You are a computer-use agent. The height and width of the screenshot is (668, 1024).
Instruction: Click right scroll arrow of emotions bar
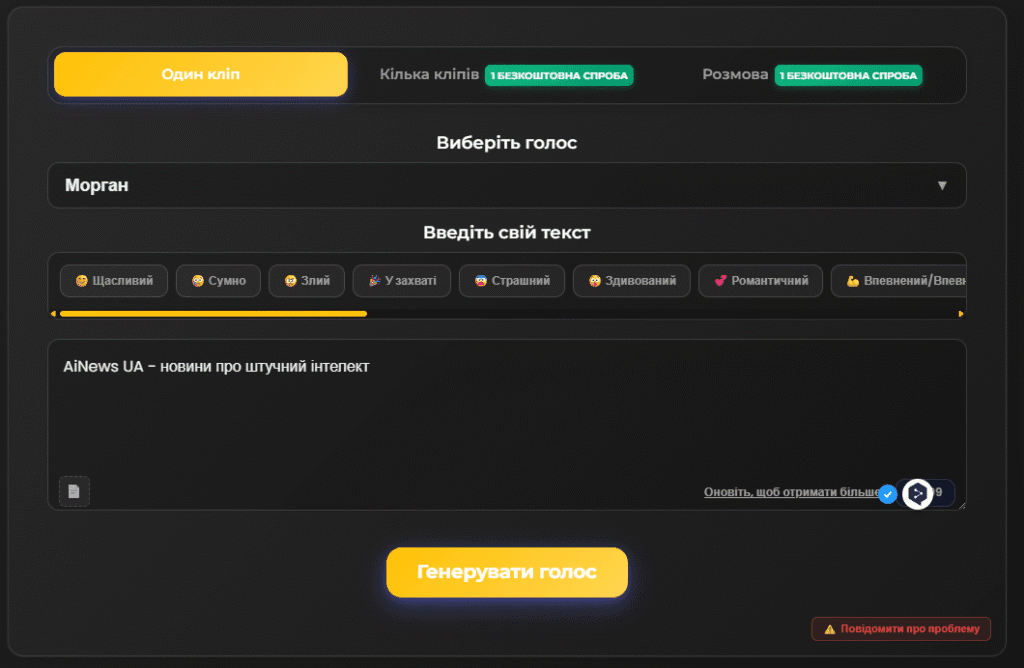[x=961, y=314]
